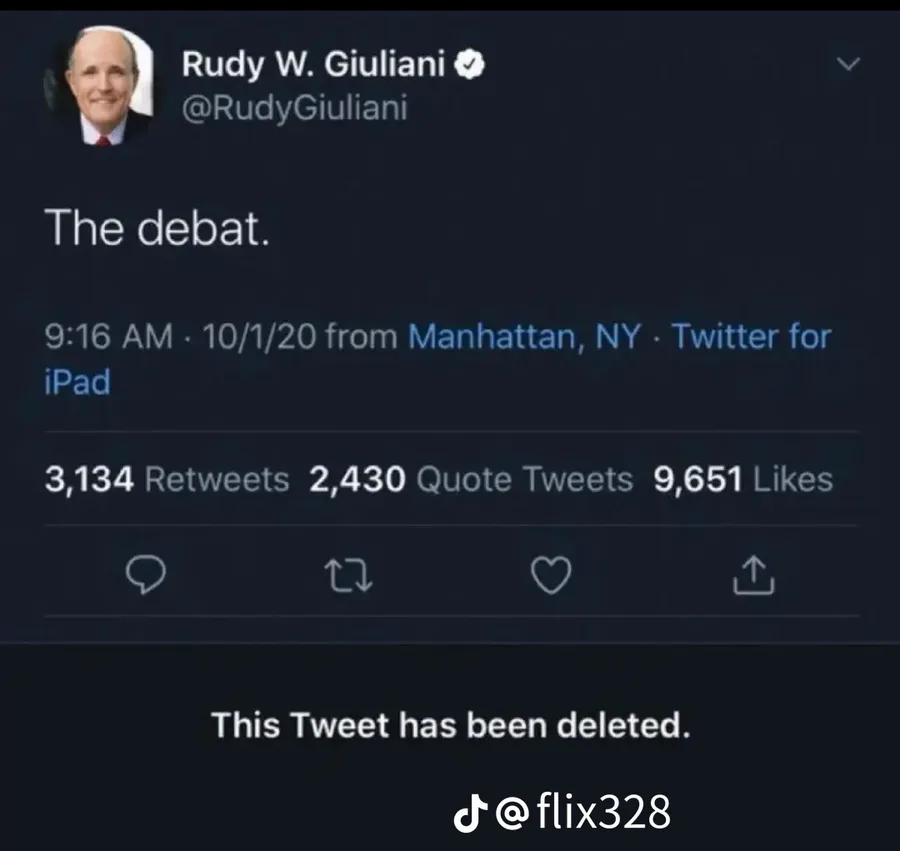This screenshot has width=900, height=851.
Task: Click the 10/1/20 date text
Action: pyautogui.click(x=259, y=336)
